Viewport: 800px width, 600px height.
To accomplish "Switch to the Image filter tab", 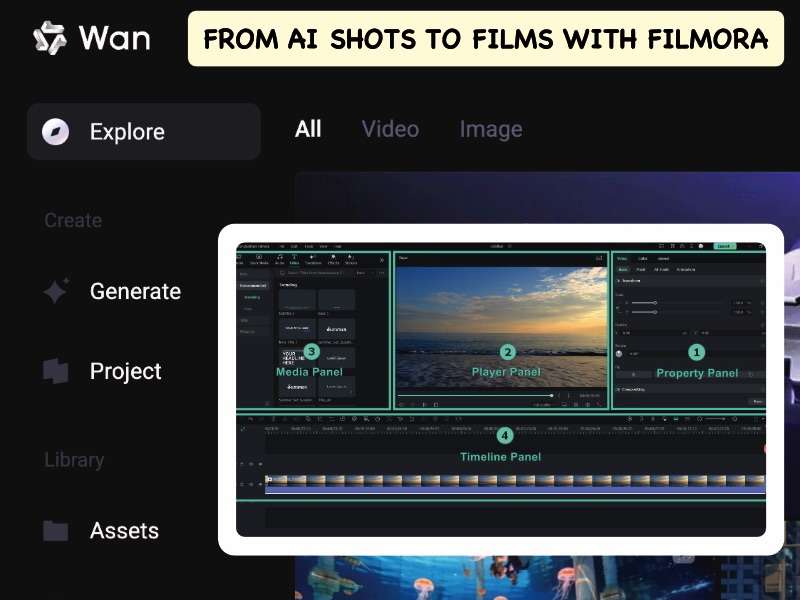I will click(491, 129).
